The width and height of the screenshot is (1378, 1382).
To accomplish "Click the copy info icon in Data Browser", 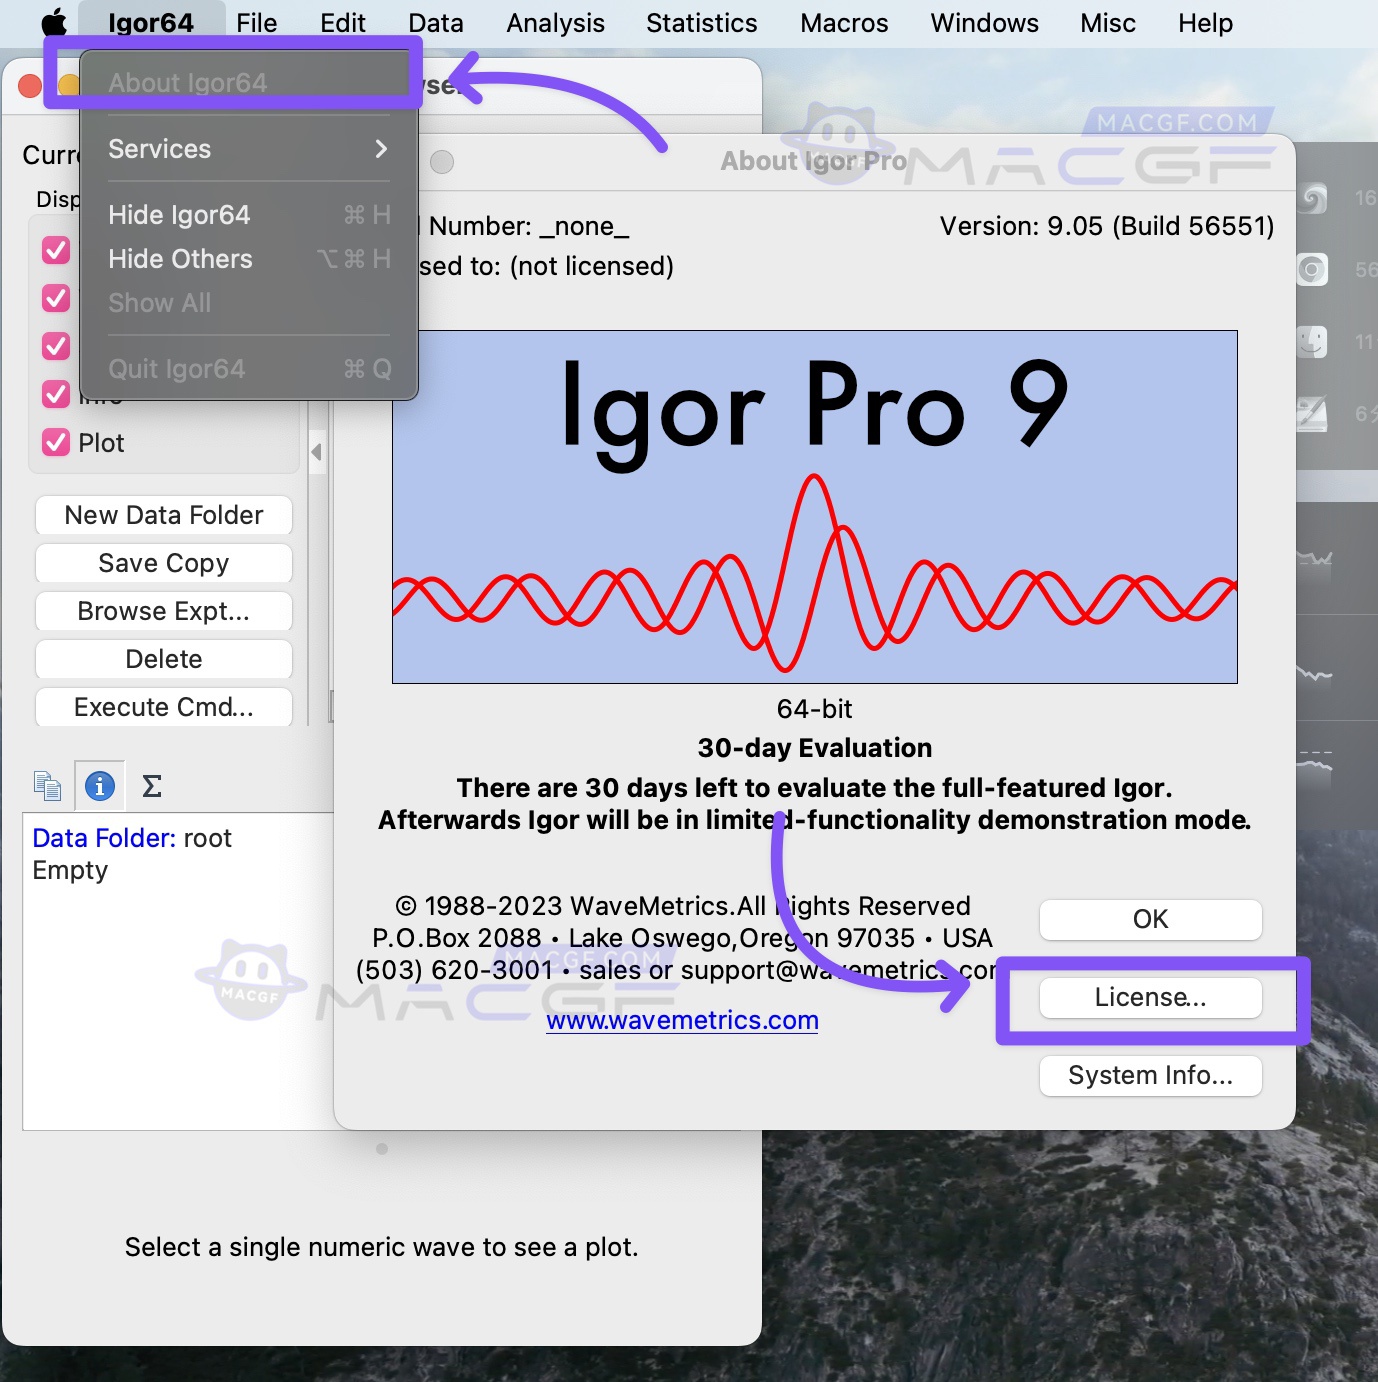I will [x=46, y=786].
